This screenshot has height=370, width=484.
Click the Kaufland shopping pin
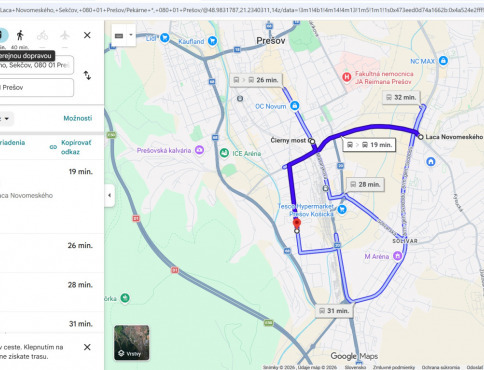click(x=212, y=41)
